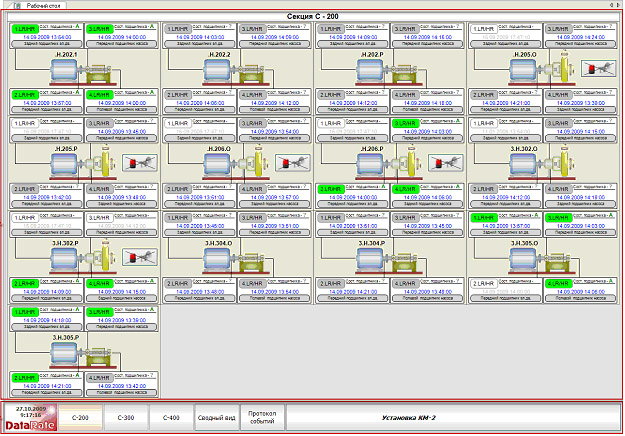The height and width of the screenshot is (436, 625).
Task: Select the pump unit icon 3.Н.302.О
Action: pyautogui.click(x=542, y=163)
